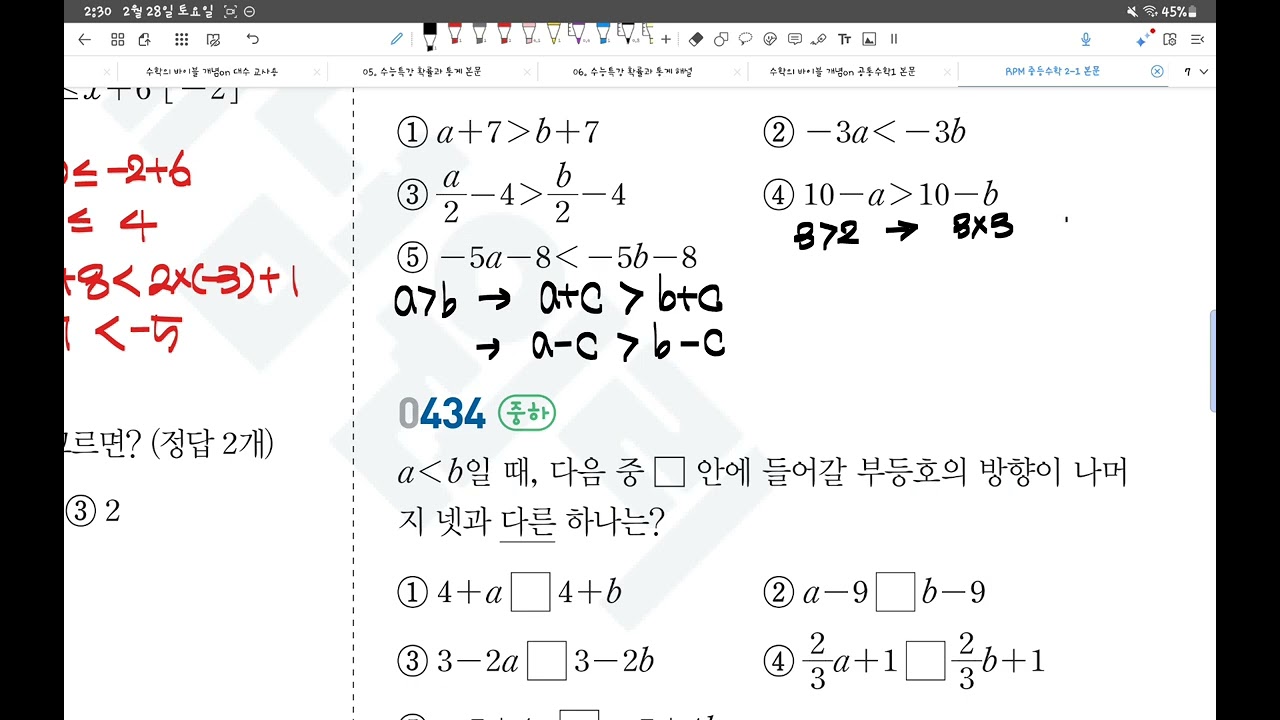Click the blank box in ③ 3−2a □ 3−2b
Screen dimensions: 1280x720
(x=547, y=661)
